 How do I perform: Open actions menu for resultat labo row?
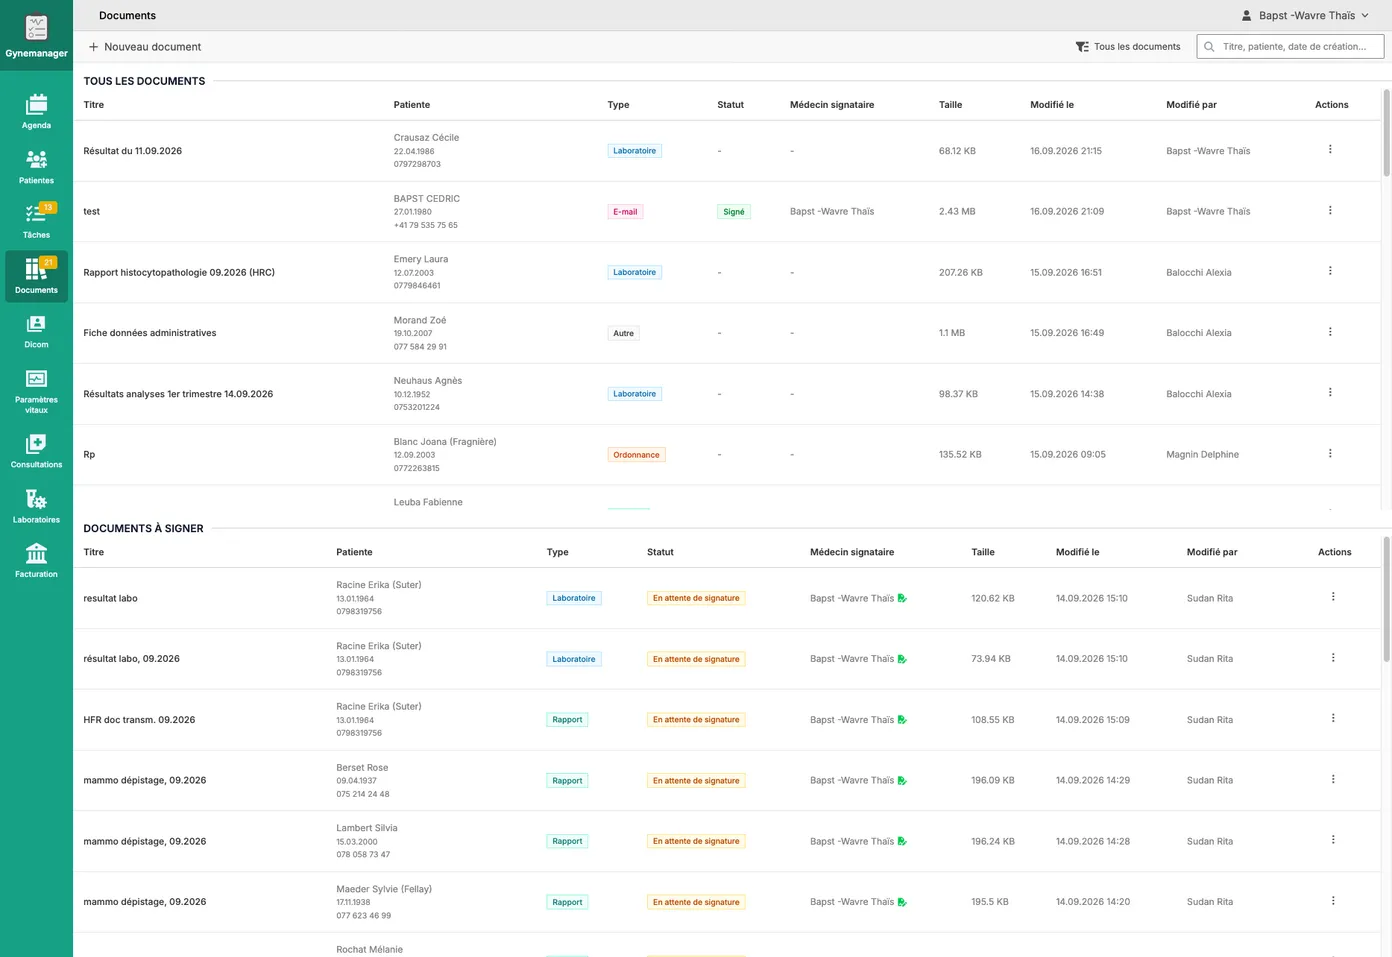(1333, 597)
